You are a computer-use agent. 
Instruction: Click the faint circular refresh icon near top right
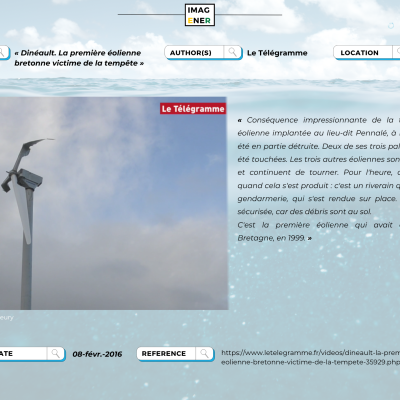click(x=391, y=26)
